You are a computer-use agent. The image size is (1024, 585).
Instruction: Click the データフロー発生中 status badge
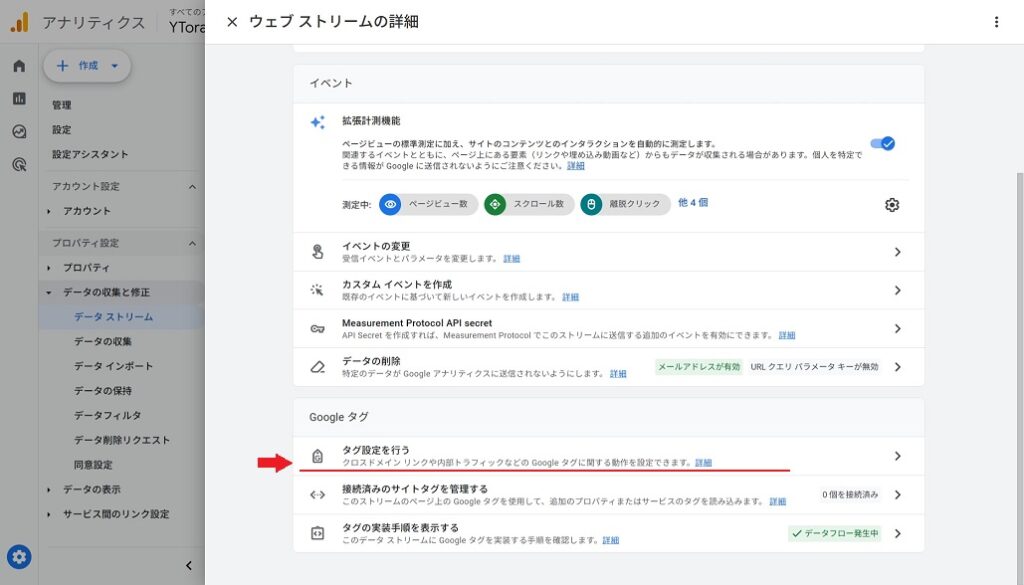click(835, 533)
